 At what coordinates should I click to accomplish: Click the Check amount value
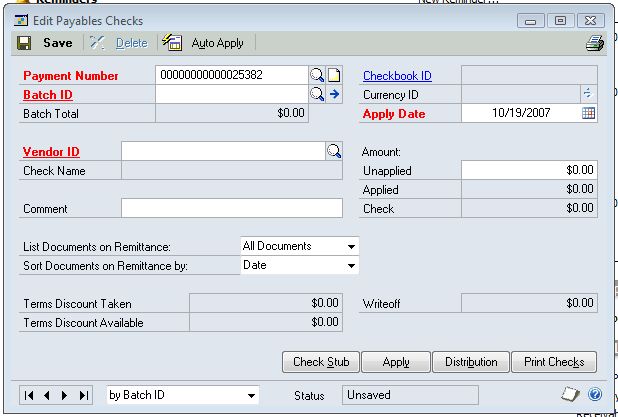click(579, 208)
